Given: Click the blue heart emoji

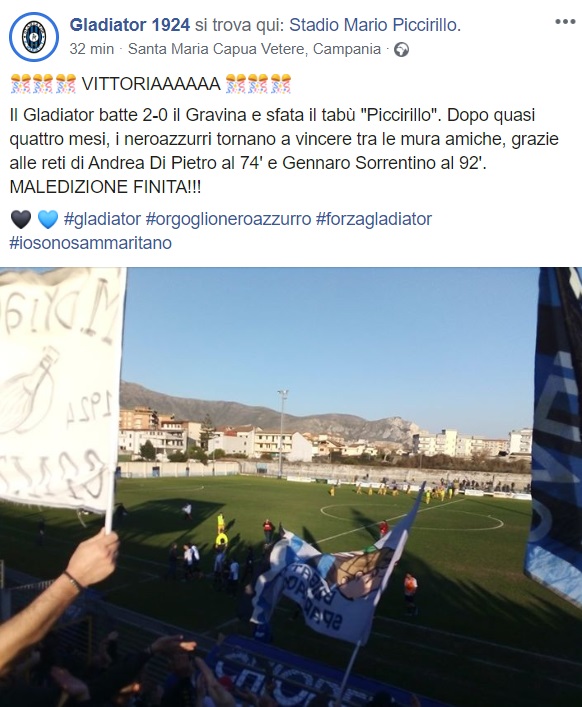Looking at the screenshot, I should [48, 220].
